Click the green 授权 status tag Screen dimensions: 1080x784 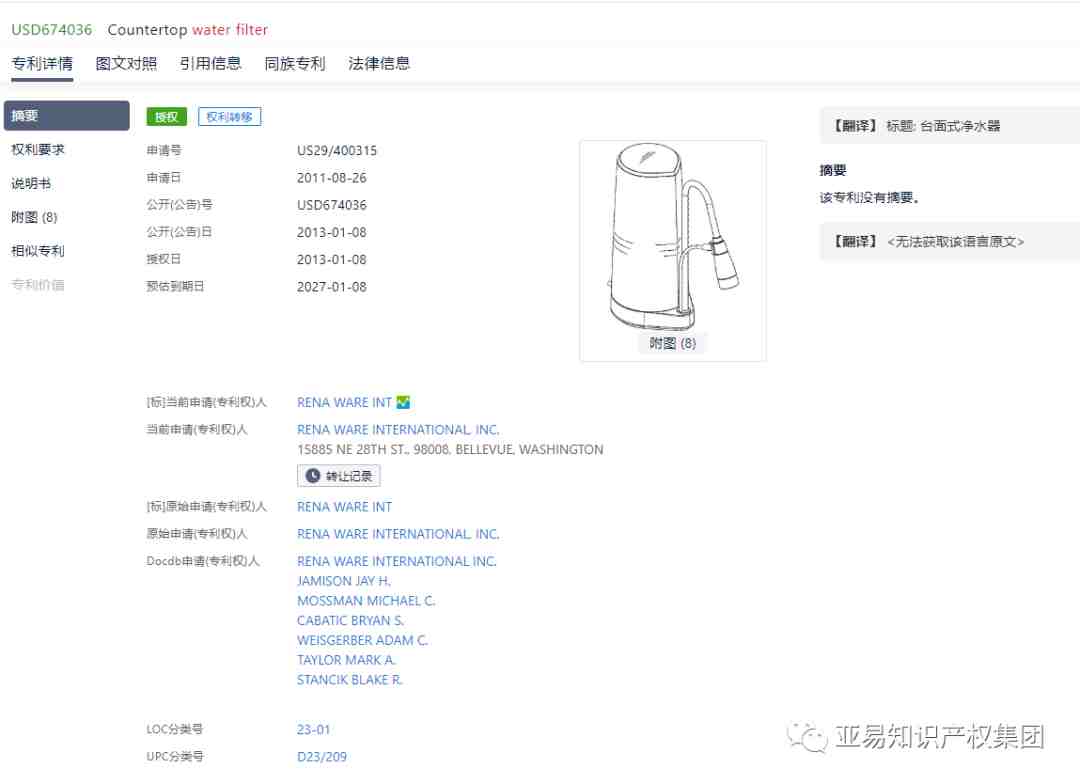[167, 117]
